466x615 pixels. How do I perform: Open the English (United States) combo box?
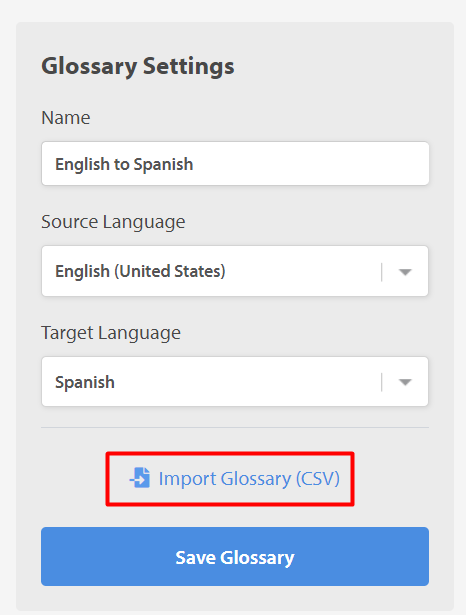(x=235, y=271)
